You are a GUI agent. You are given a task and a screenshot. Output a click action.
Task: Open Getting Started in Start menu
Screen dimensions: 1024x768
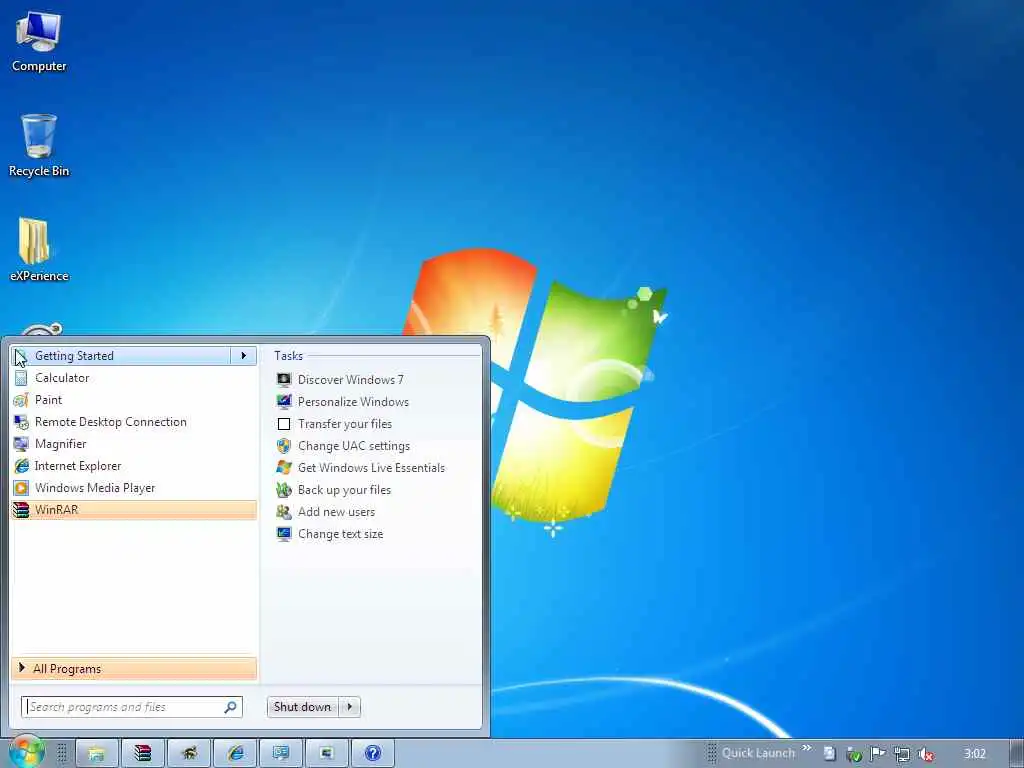pos(121,356)
